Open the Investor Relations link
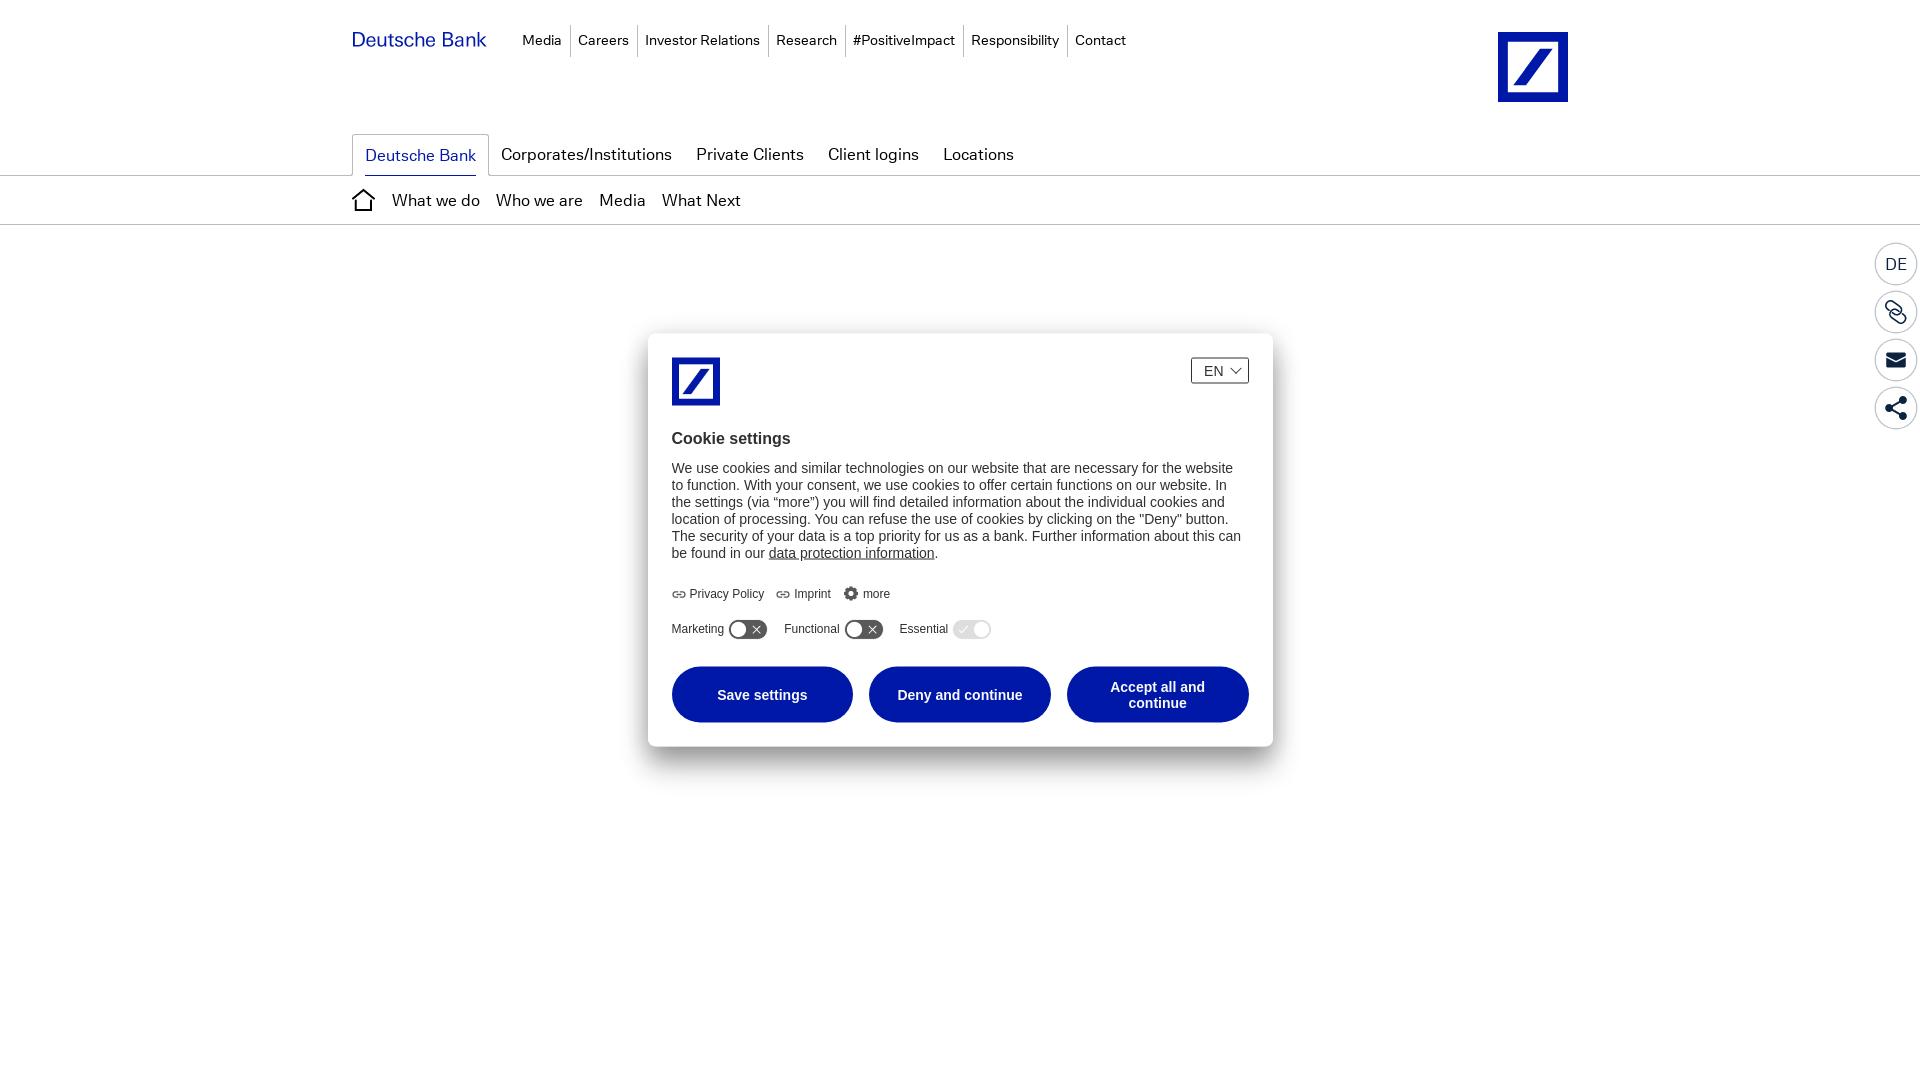 pyautogui.click(x=702, y=41)
